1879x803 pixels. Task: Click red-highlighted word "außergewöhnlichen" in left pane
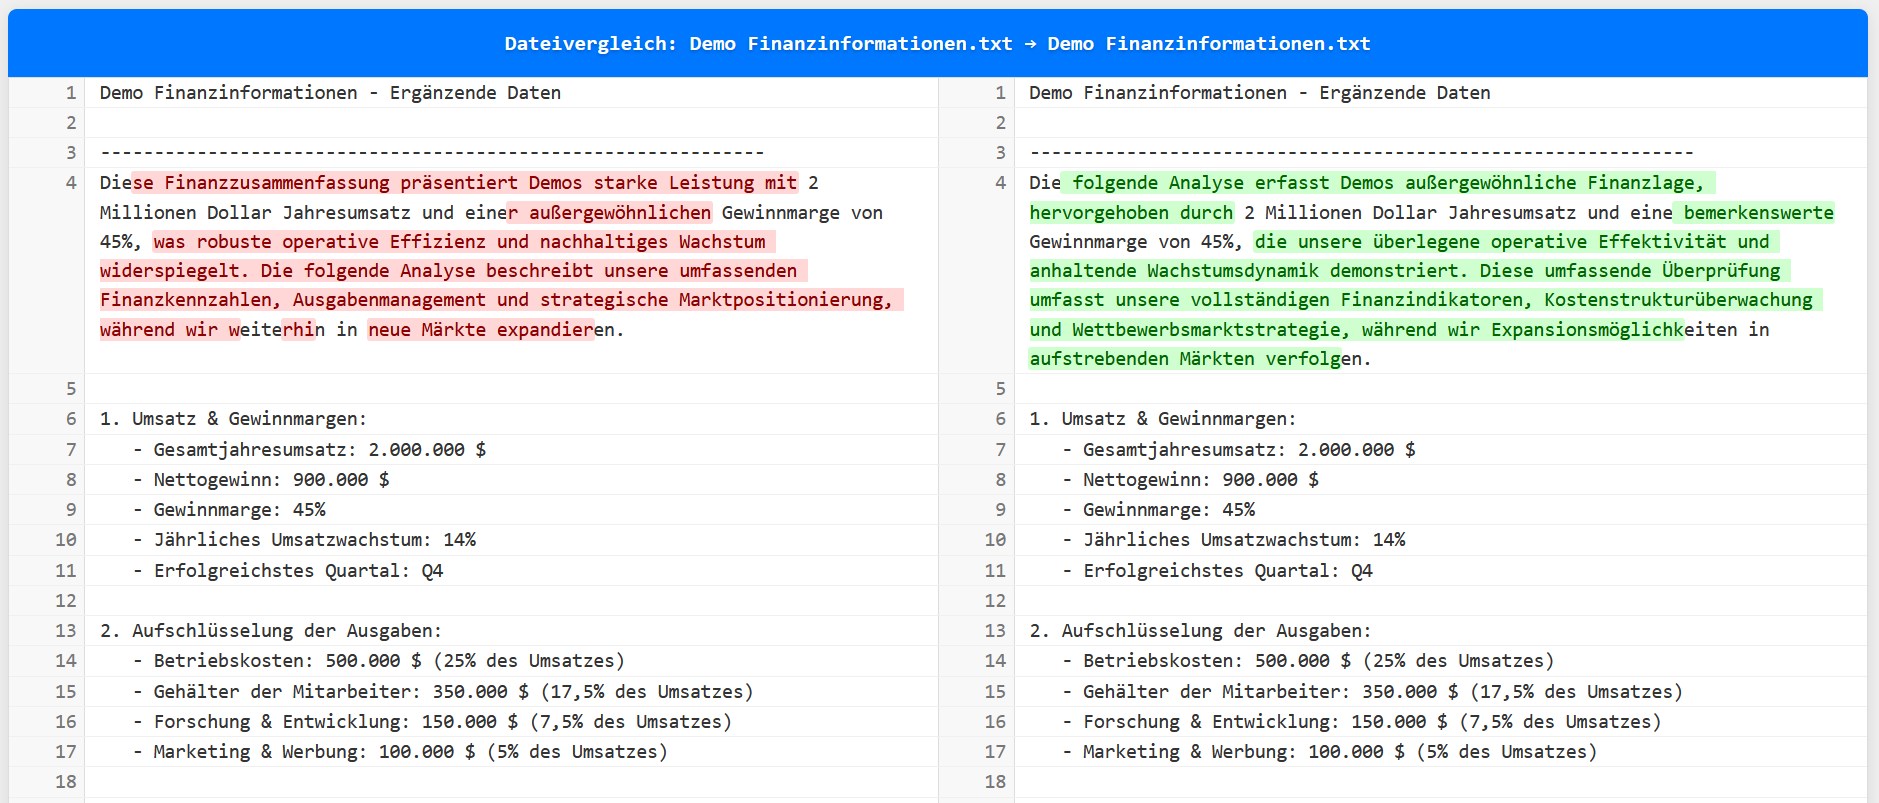[x=619, y=212]
